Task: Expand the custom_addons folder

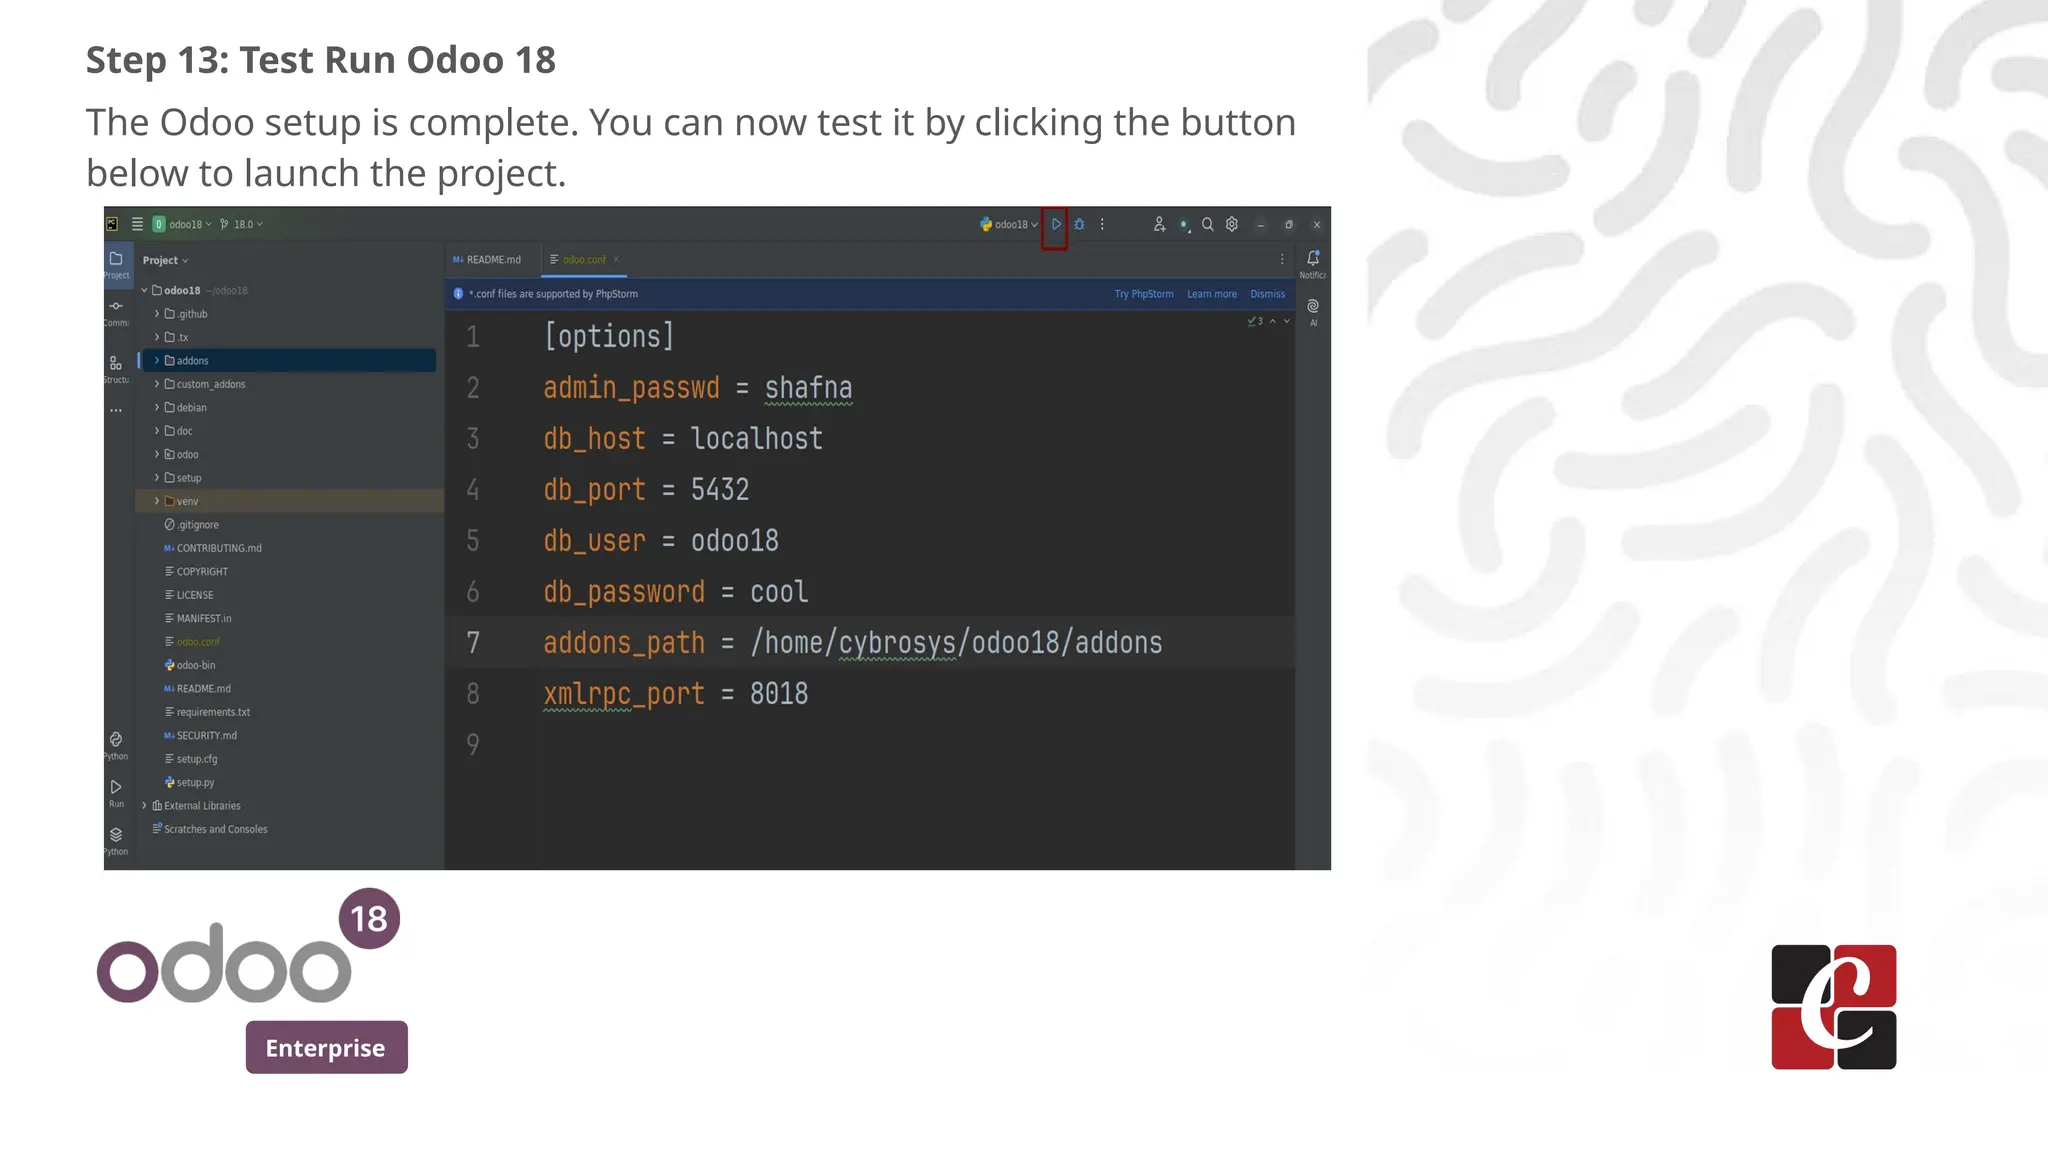Action: tap(157, 384)
